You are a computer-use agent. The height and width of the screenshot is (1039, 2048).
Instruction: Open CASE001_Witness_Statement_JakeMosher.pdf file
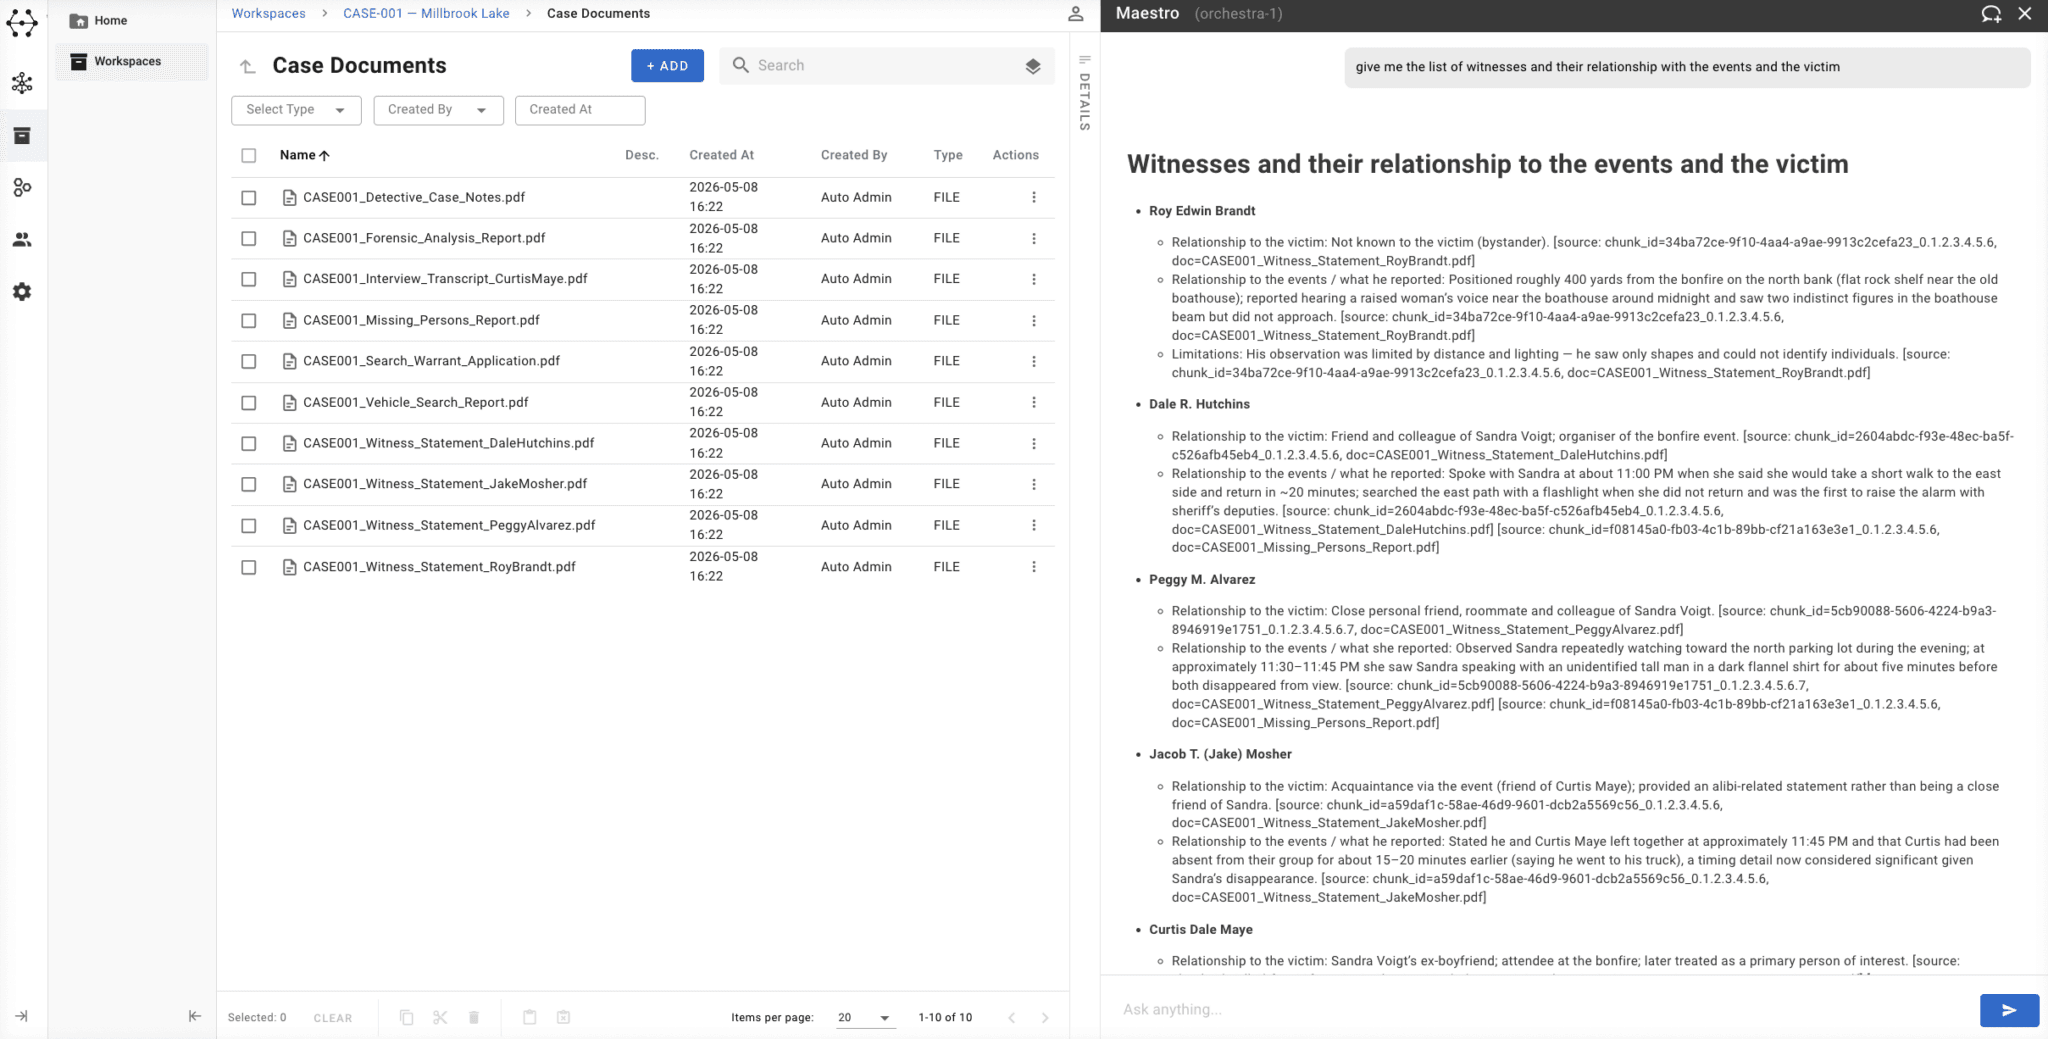(445, 484)
